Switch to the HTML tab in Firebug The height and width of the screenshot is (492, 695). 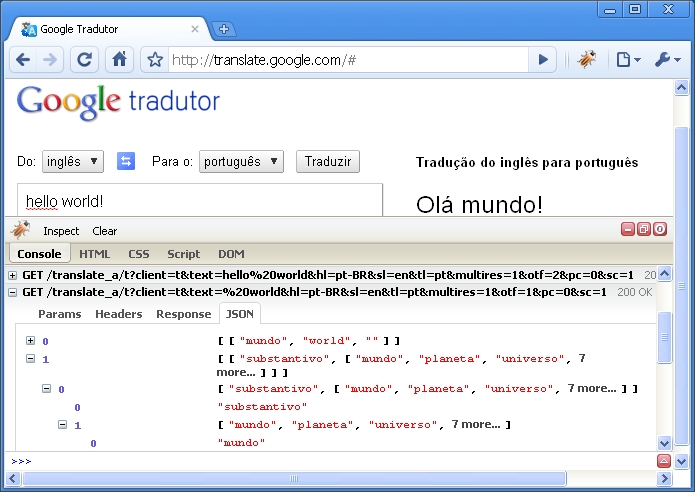[95, 254]
